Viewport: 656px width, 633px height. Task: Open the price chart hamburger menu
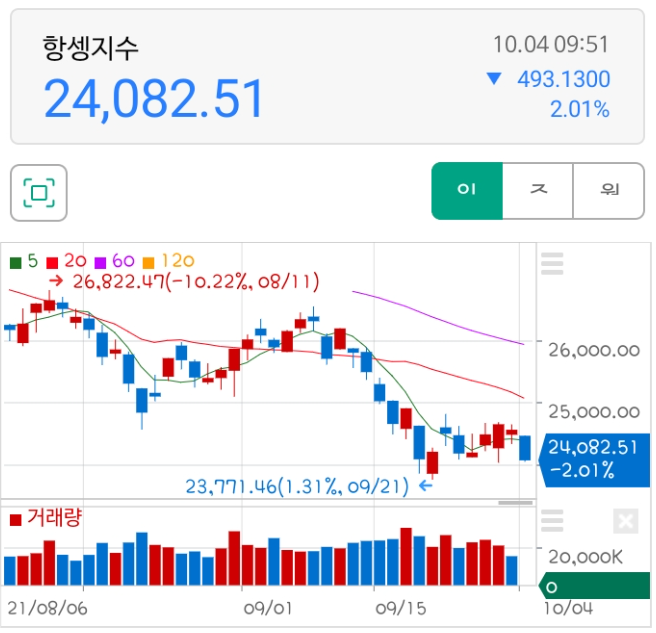click(x=552, y=264)
